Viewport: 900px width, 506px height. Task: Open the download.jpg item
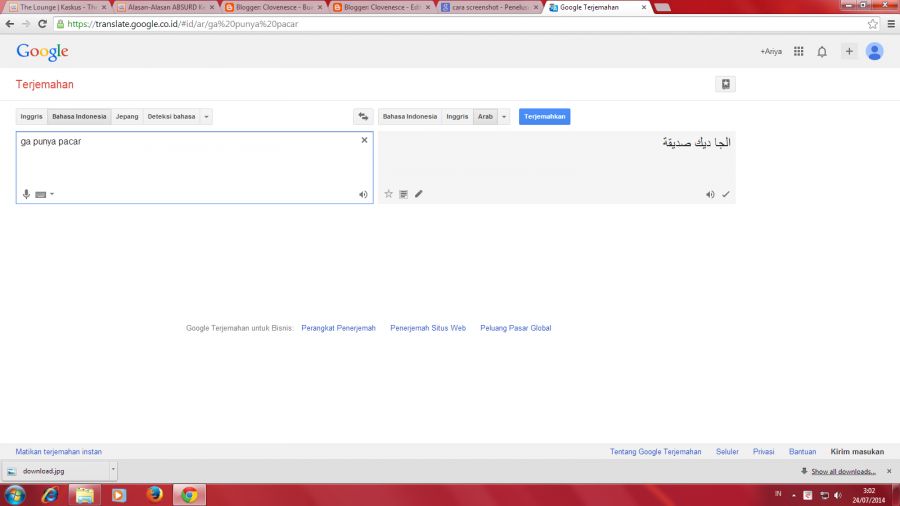tap(55, 471)
